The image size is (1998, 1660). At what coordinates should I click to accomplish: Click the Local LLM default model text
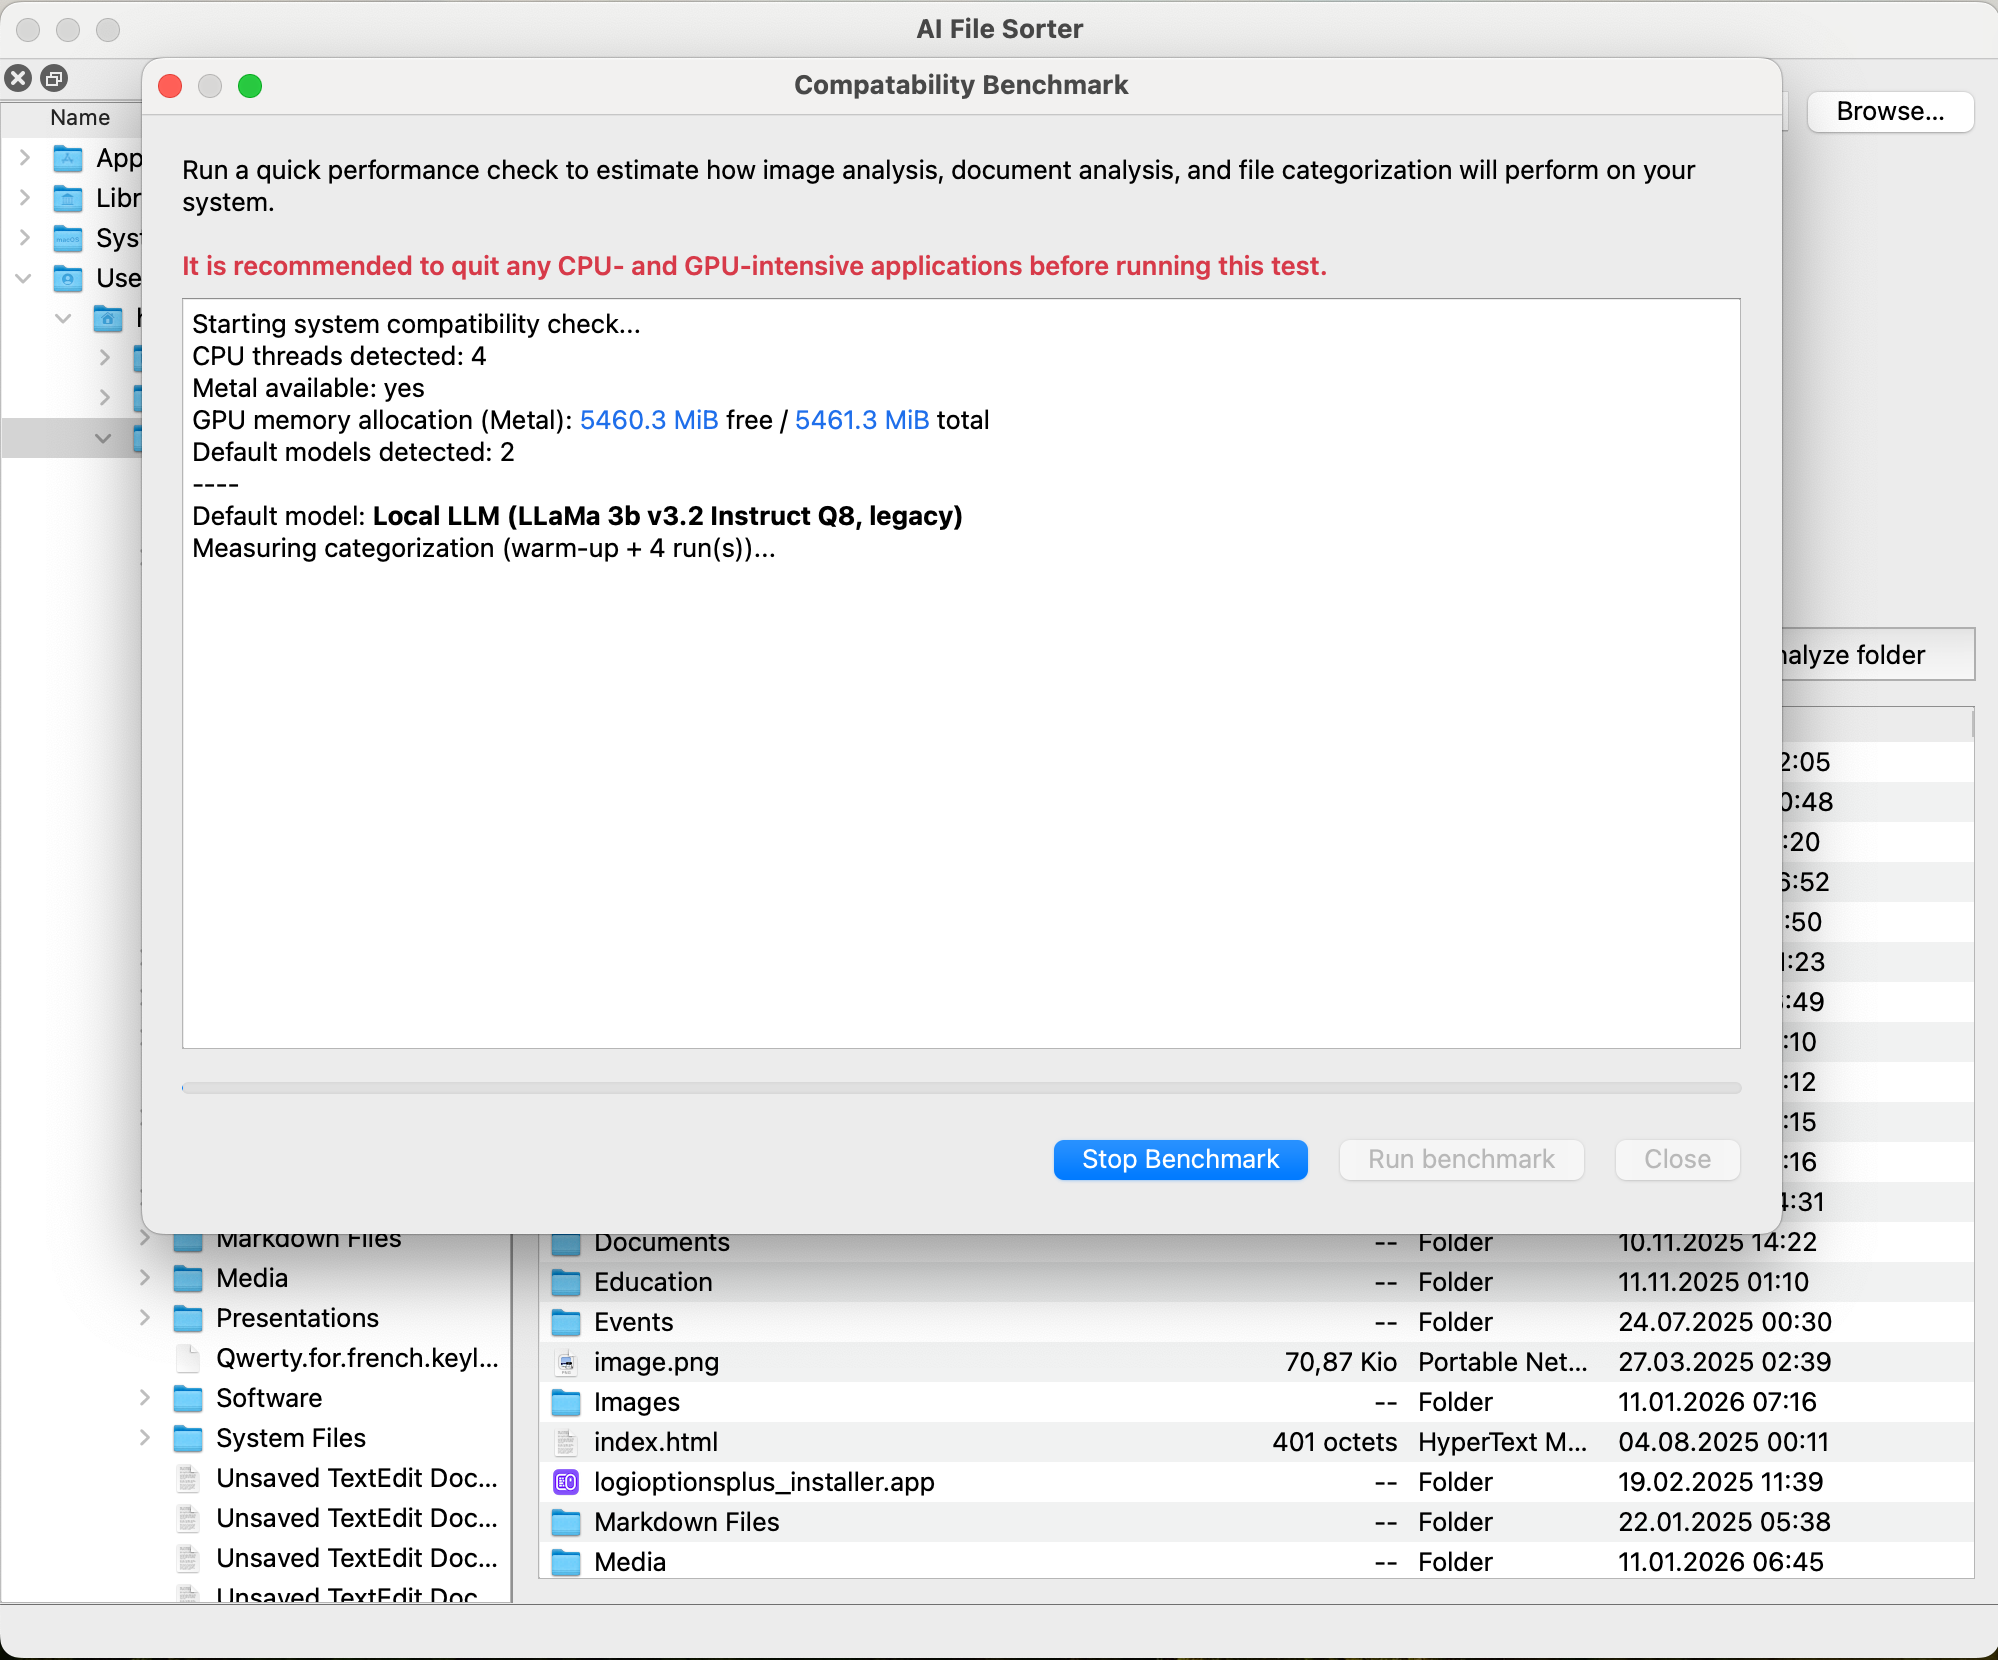click(667, 516)
